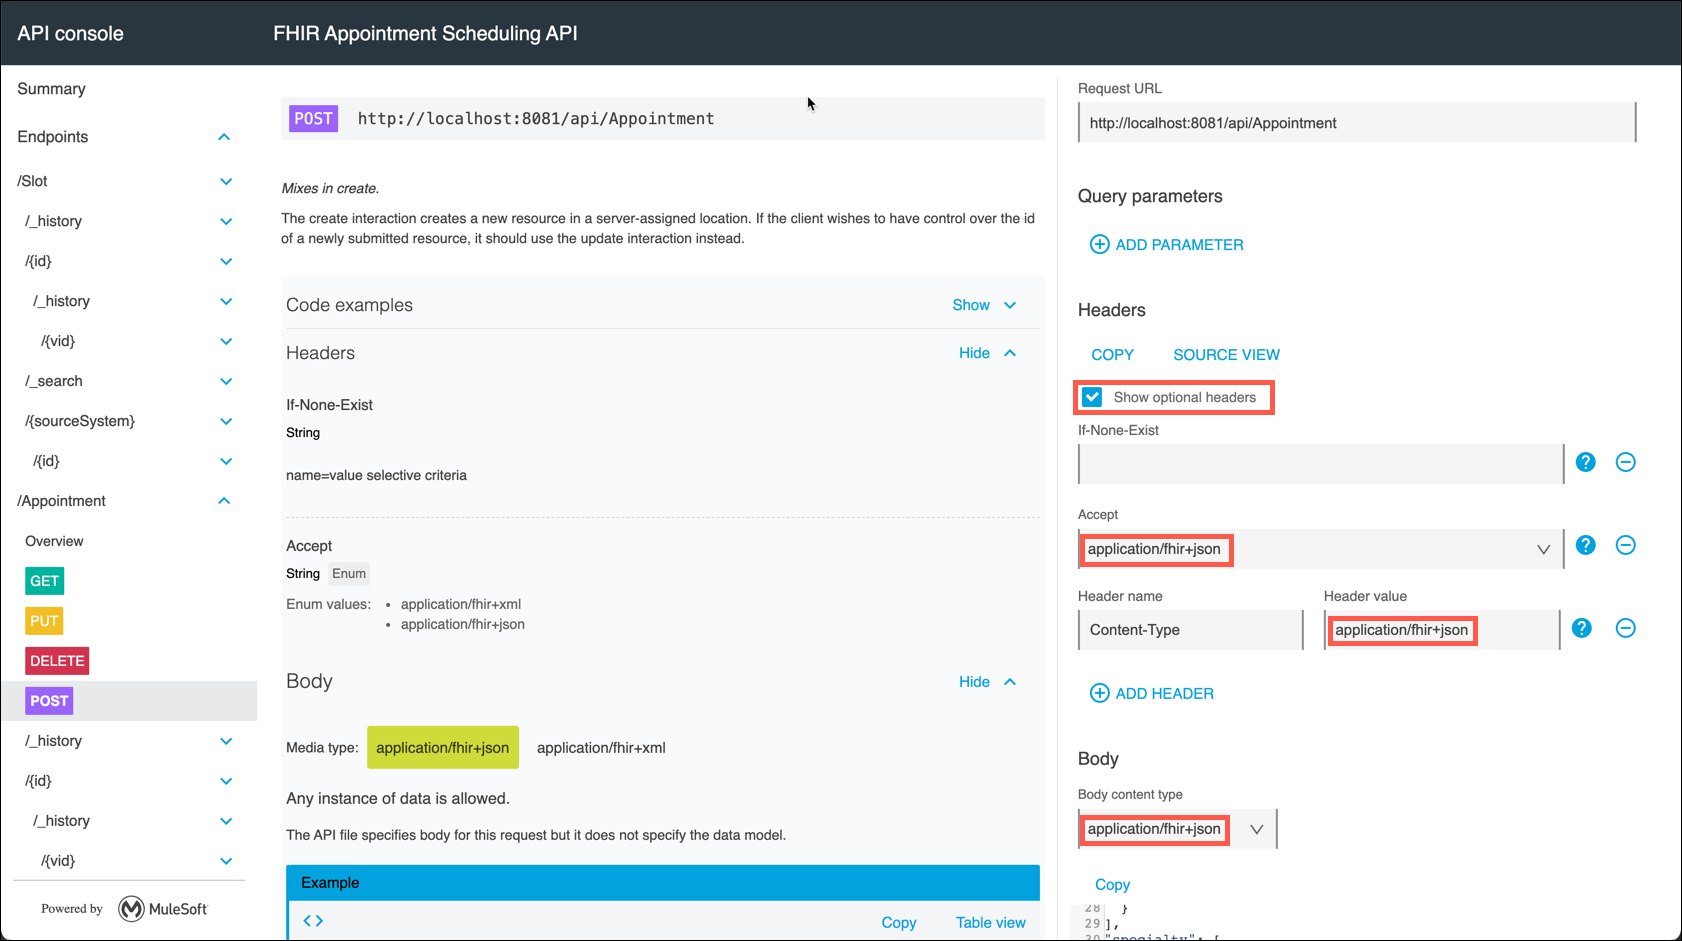1682x941 pixels.
Task: Click Copy under Body content type
Action: (1112, 884)
